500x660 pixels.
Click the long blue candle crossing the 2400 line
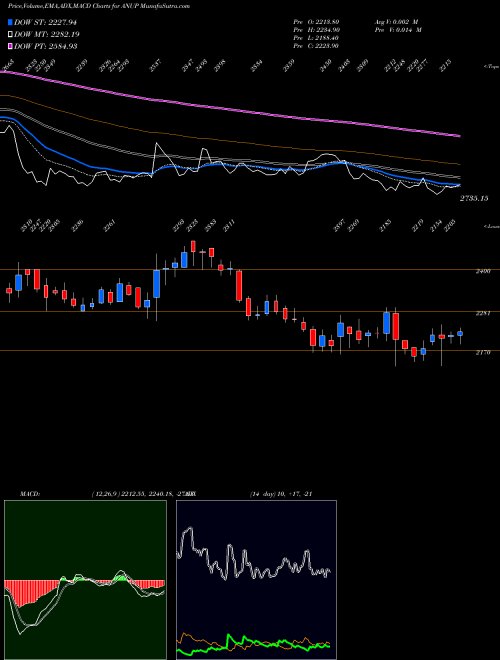[157, 284]
